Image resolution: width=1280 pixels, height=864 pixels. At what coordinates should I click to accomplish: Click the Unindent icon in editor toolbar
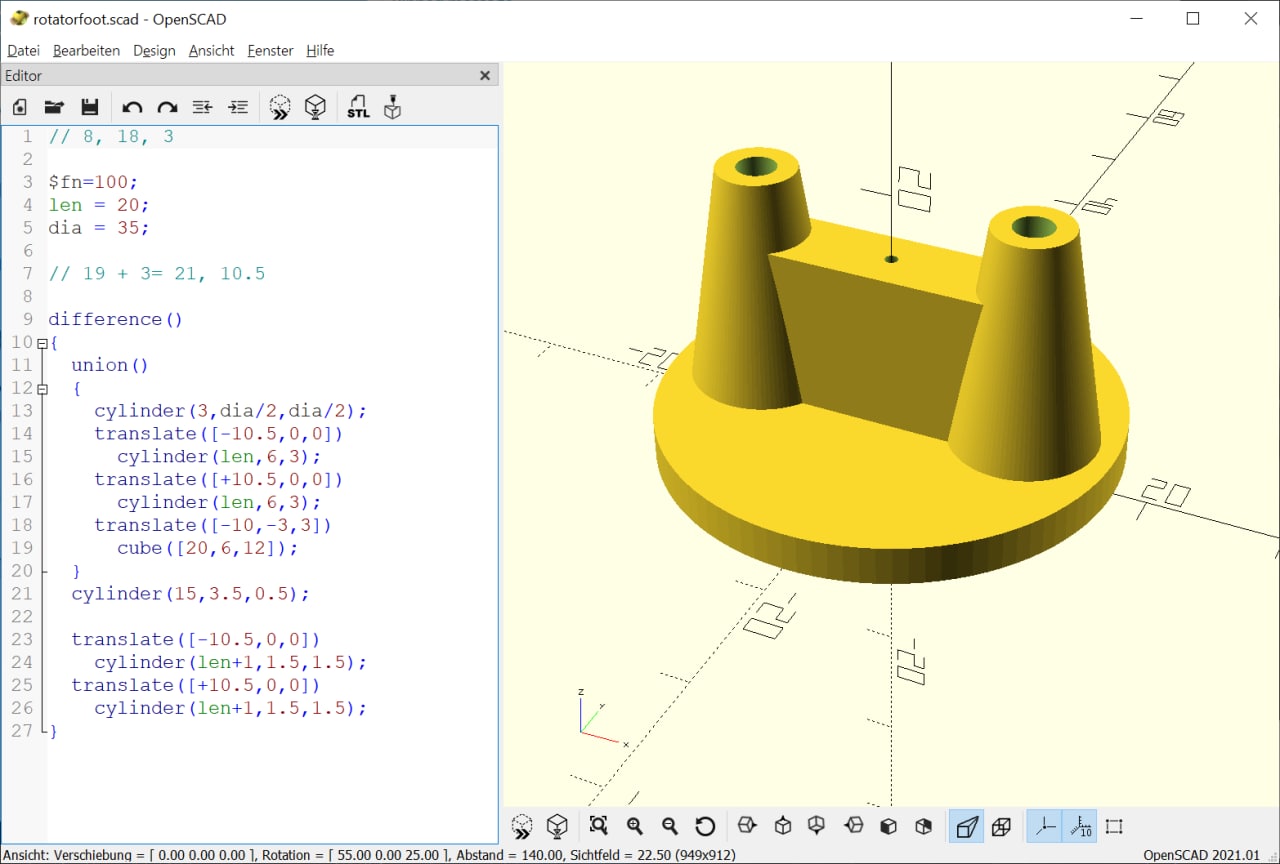(202, 107)
